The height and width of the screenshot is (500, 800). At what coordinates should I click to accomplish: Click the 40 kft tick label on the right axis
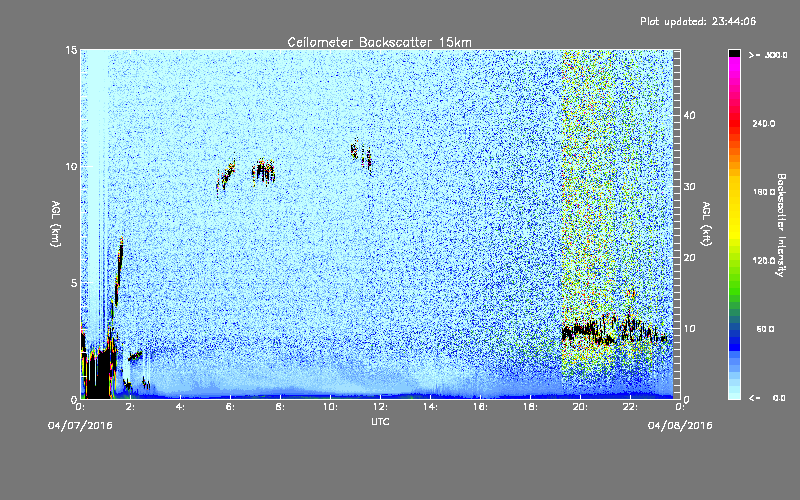click(689, 115)
